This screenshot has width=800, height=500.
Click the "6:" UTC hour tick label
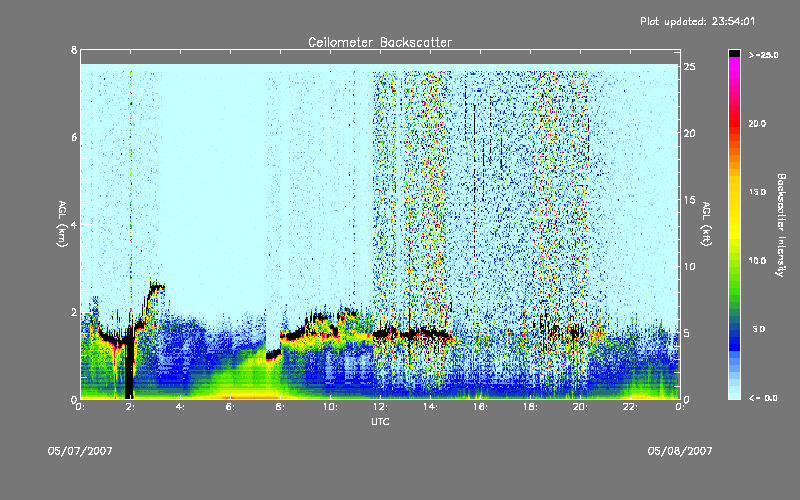click(x=231, y=407)
